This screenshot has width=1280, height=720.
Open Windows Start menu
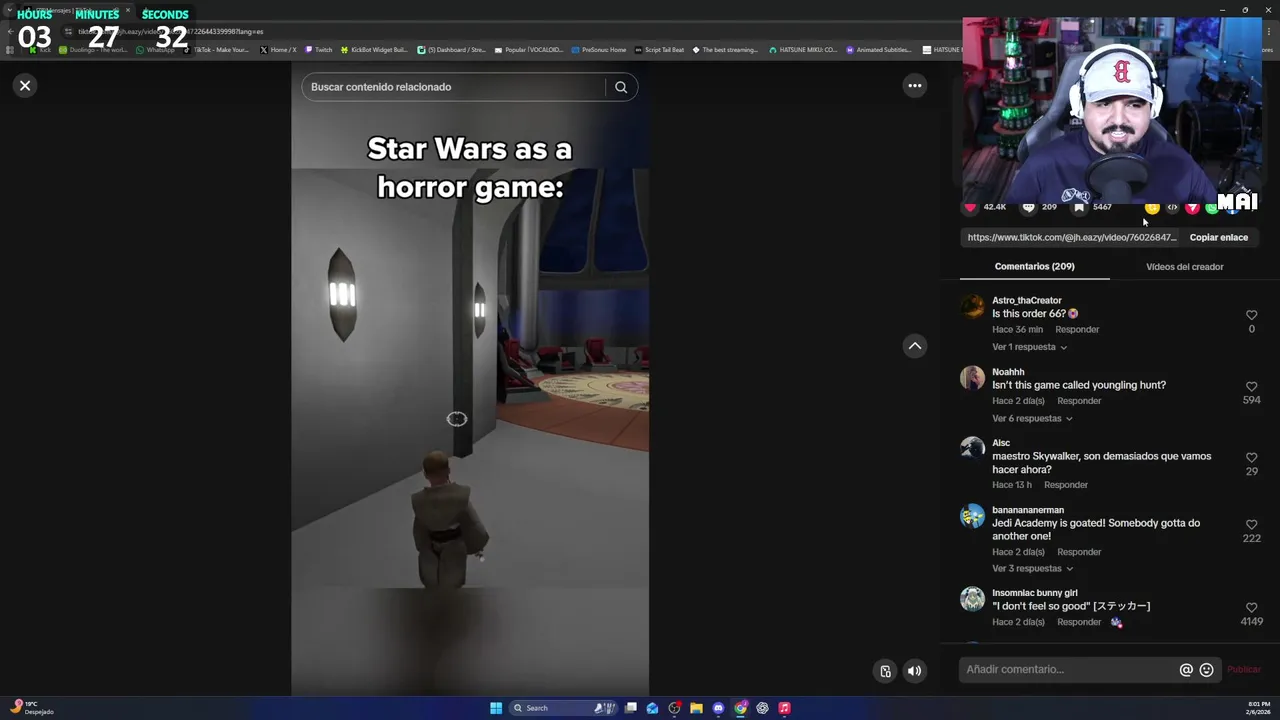pyautogui.click(x=496, y=708)
